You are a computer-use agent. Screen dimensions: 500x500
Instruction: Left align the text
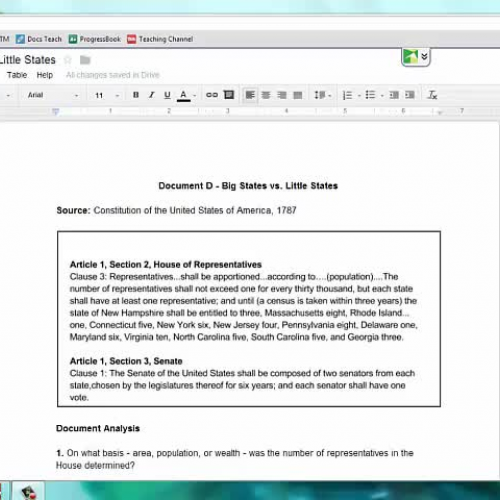click(250, 95)
